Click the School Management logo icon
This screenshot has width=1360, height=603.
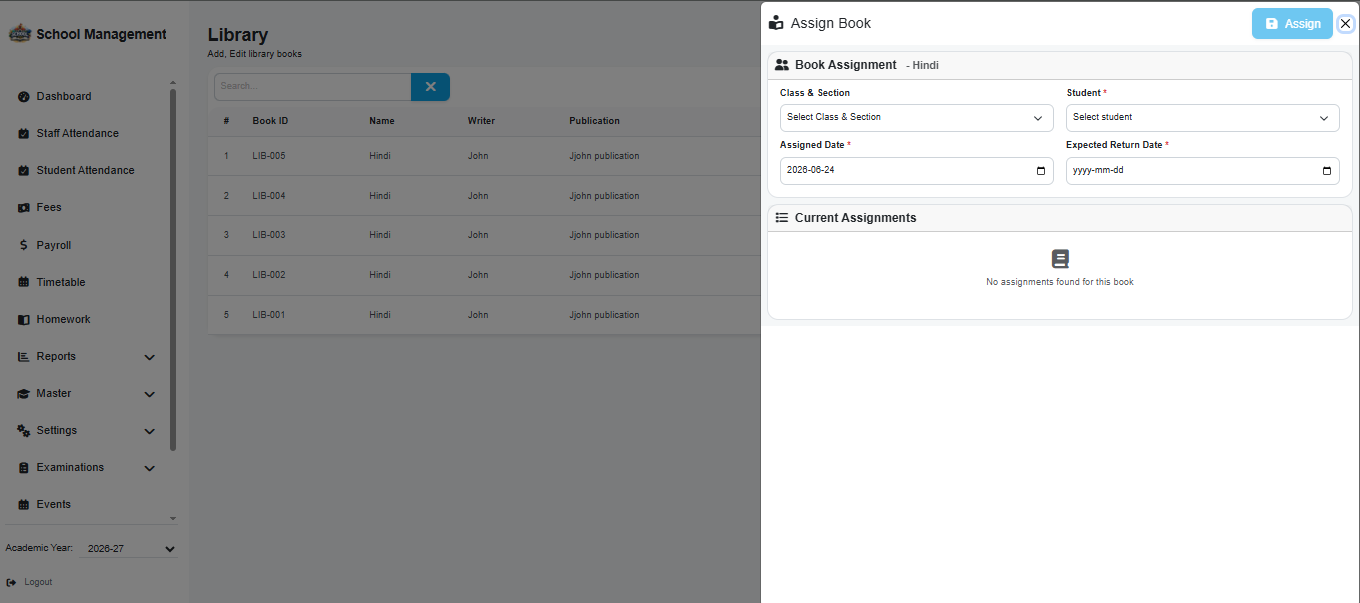tap(20, 34)
